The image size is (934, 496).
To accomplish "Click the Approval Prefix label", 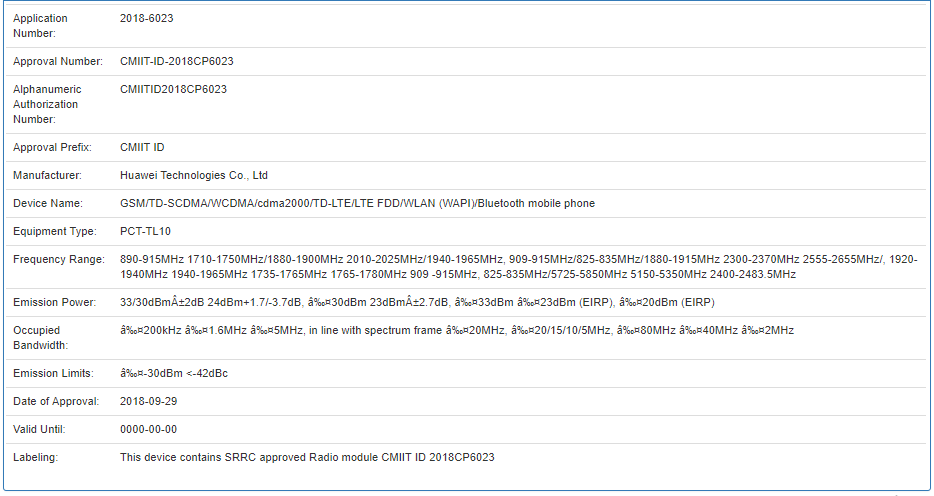I will (52, 147).
